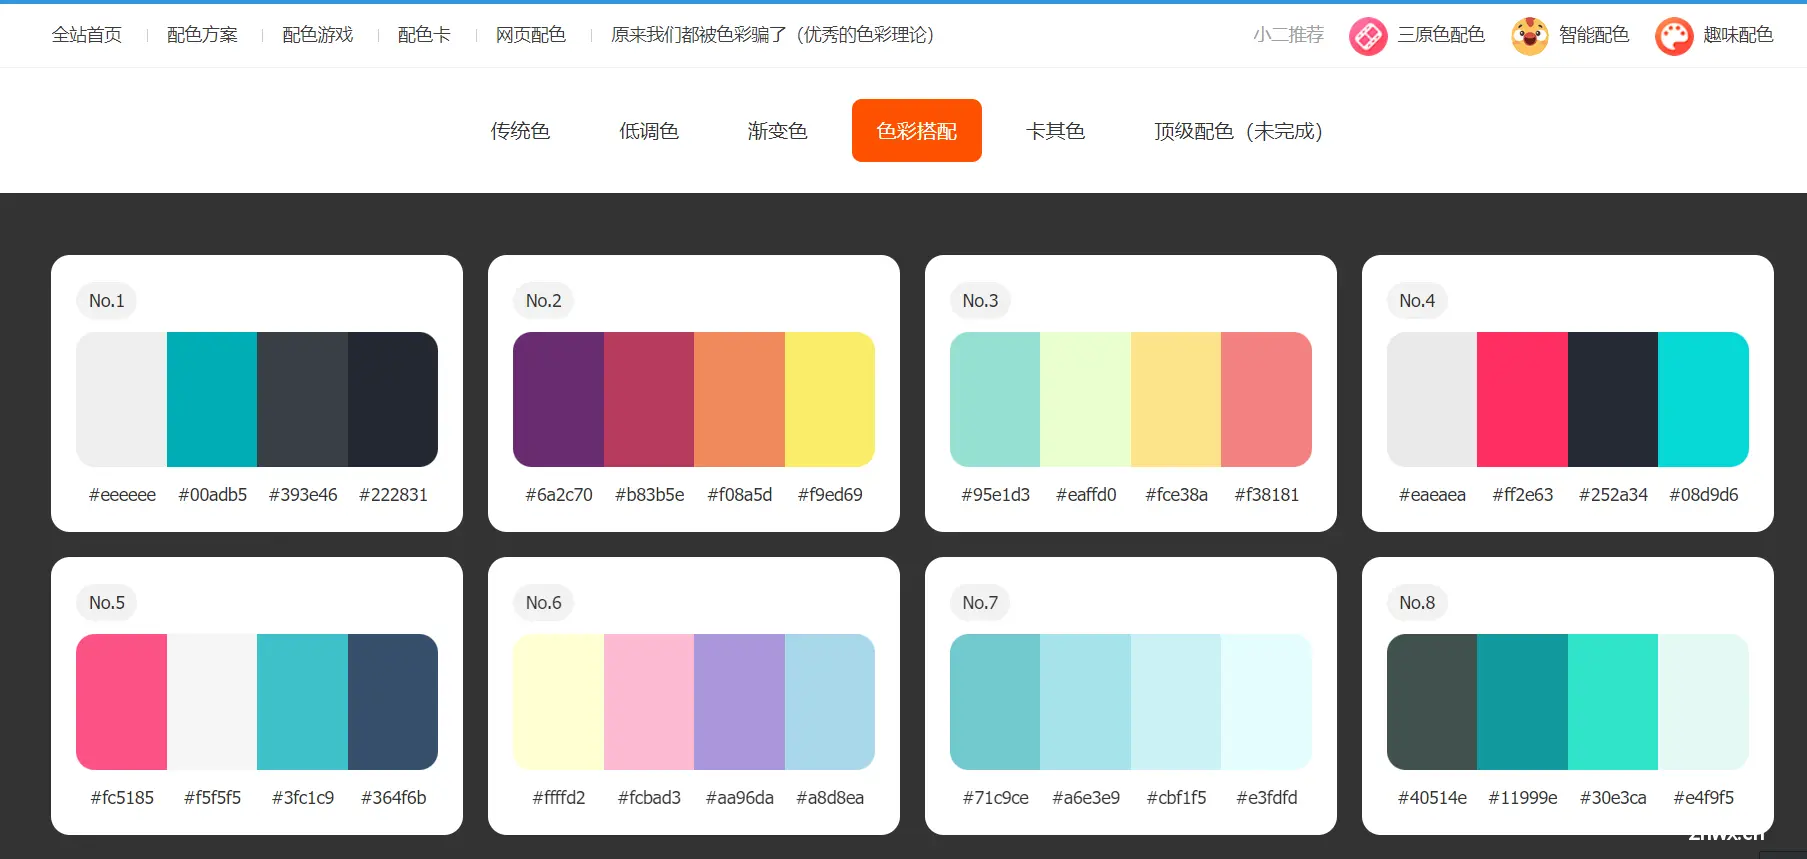This screenshot has width=1807, height=859.
Task: Pick the #cbf1f5 swatch in No.7
Action: (1176, 702)
